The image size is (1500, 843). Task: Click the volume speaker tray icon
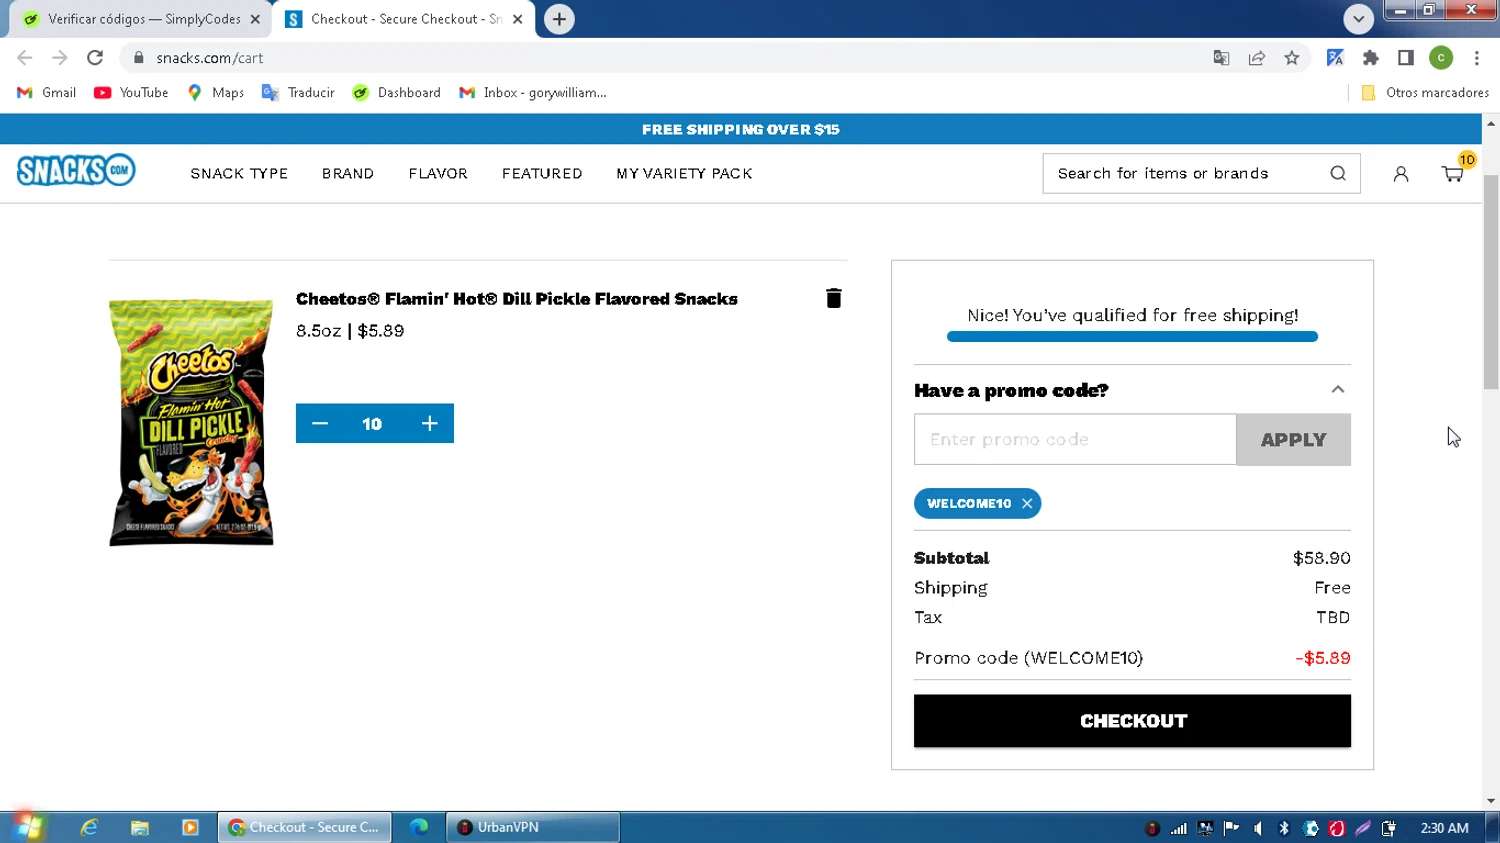(1258, 828)
